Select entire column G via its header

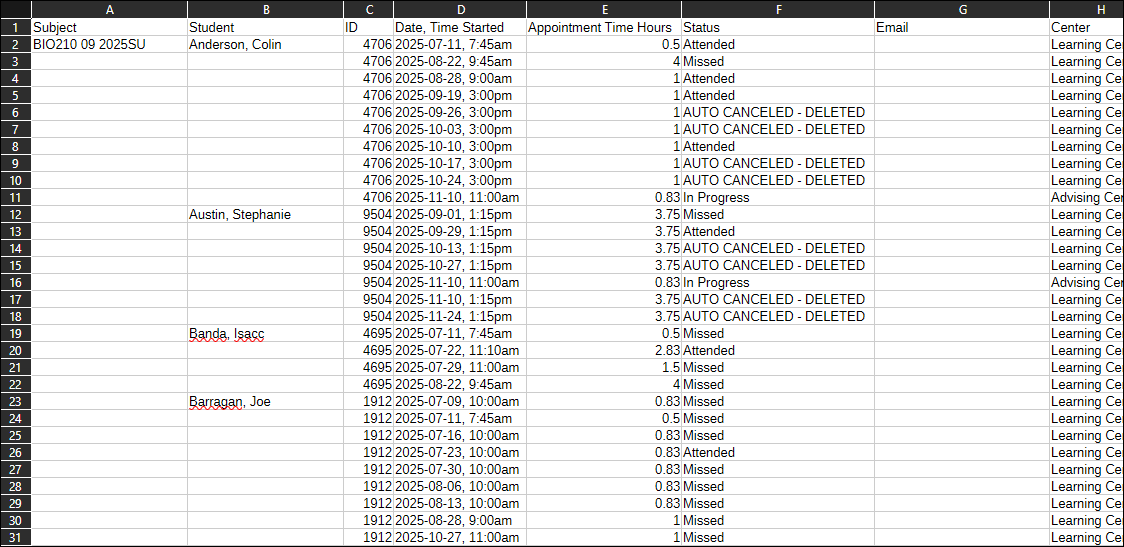961,9
